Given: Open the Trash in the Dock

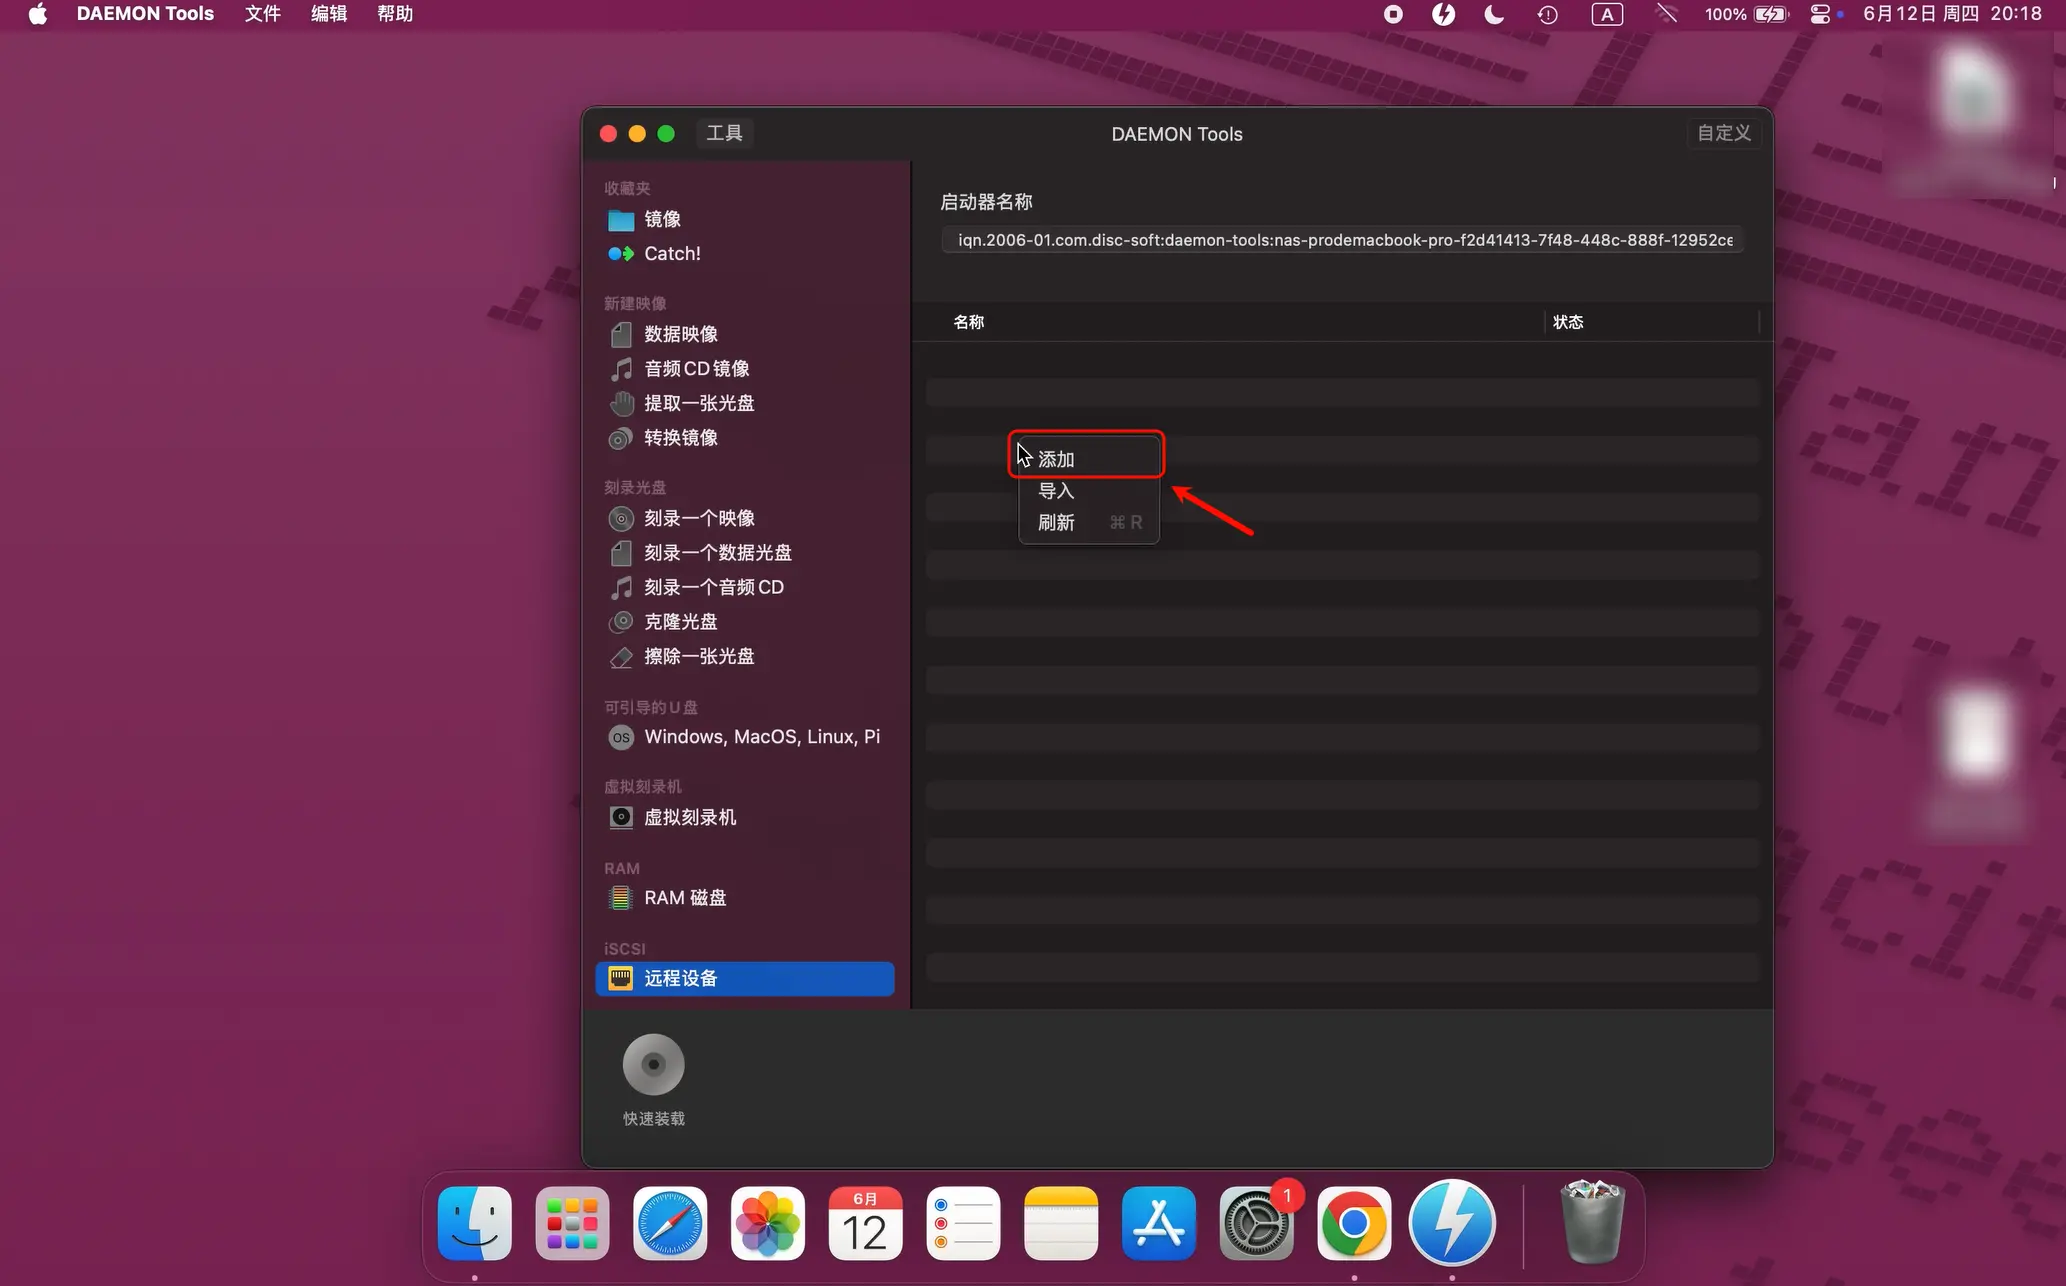Looking at the screenshot, I should pyautogui.click(x=1592, y=1222).
